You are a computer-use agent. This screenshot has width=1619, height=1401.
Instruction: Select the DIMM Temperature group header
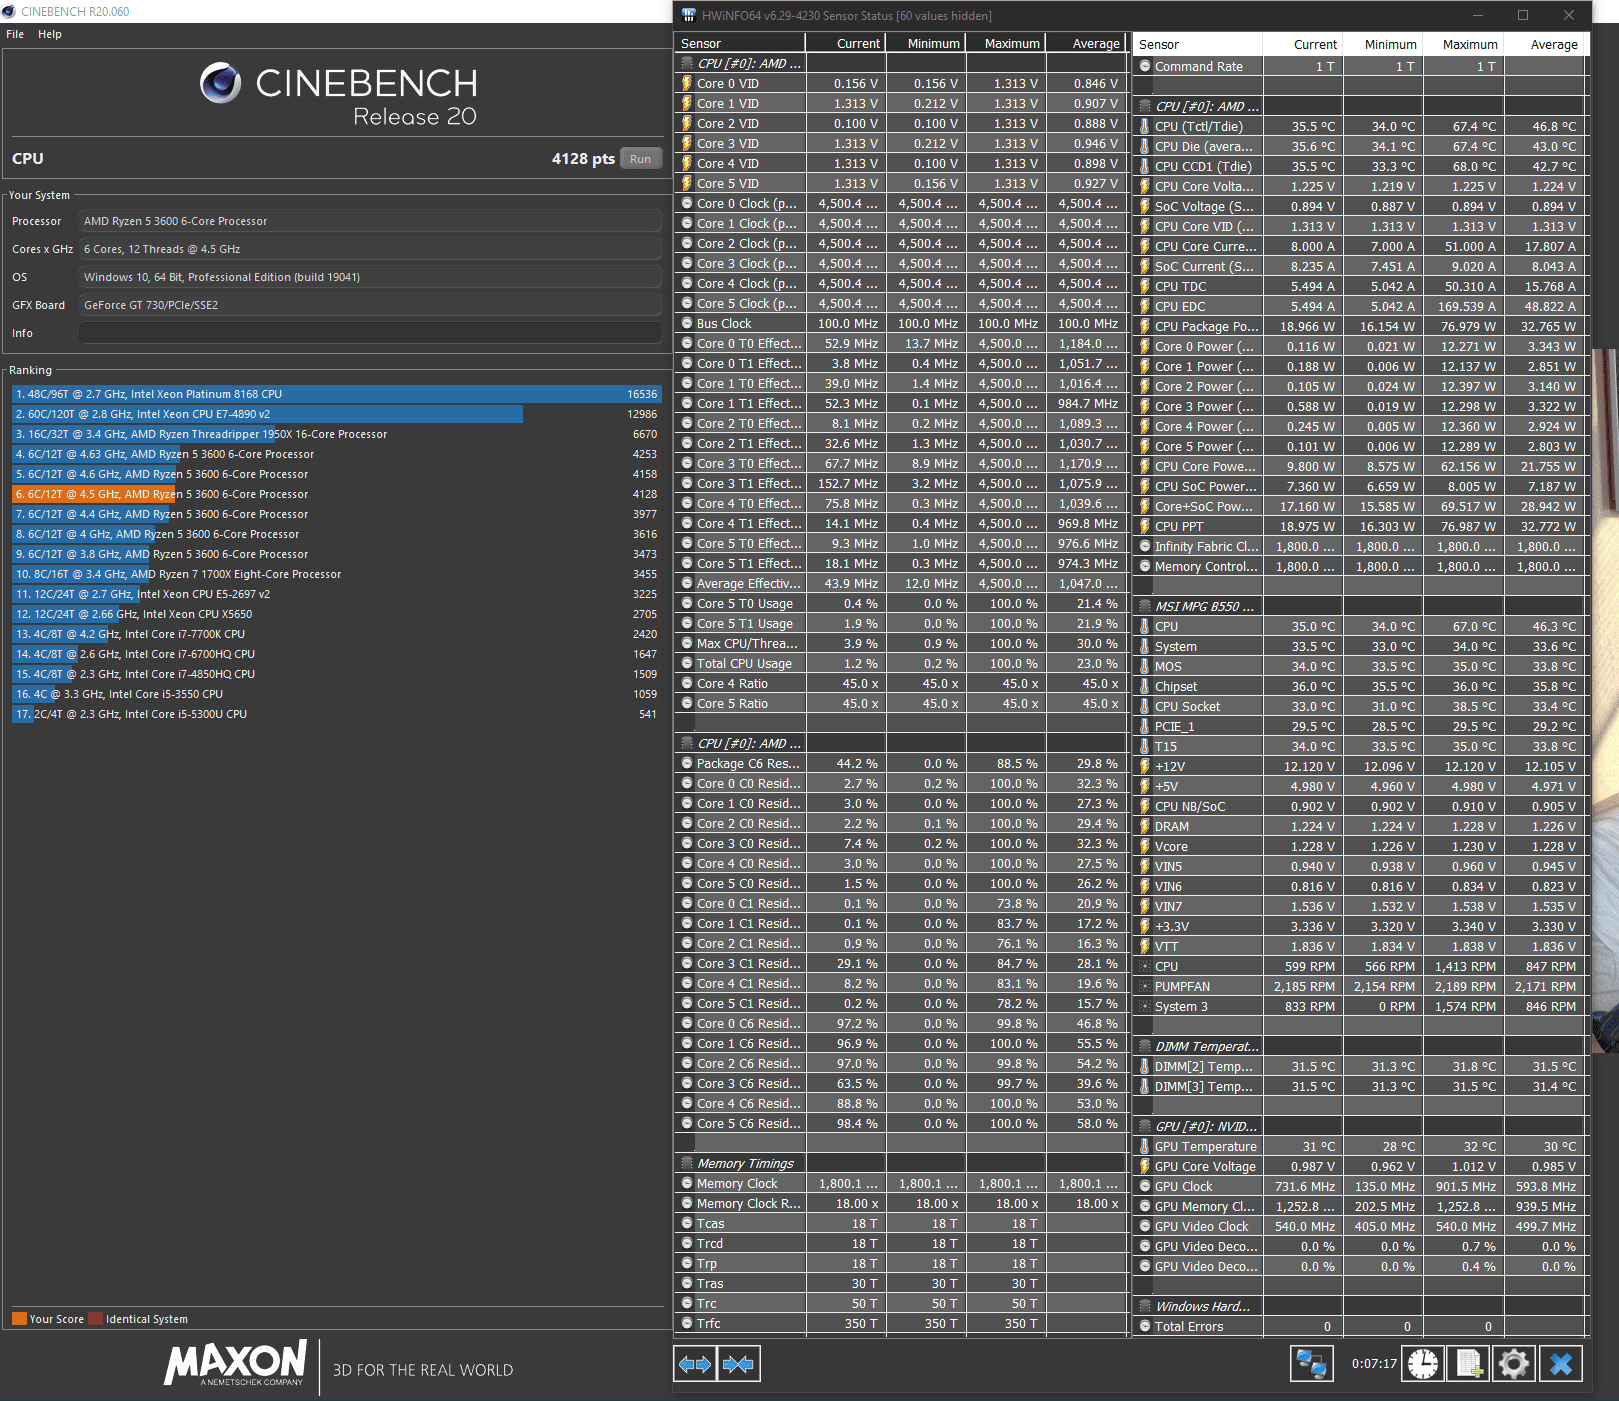click(x=1360, y=1047)
